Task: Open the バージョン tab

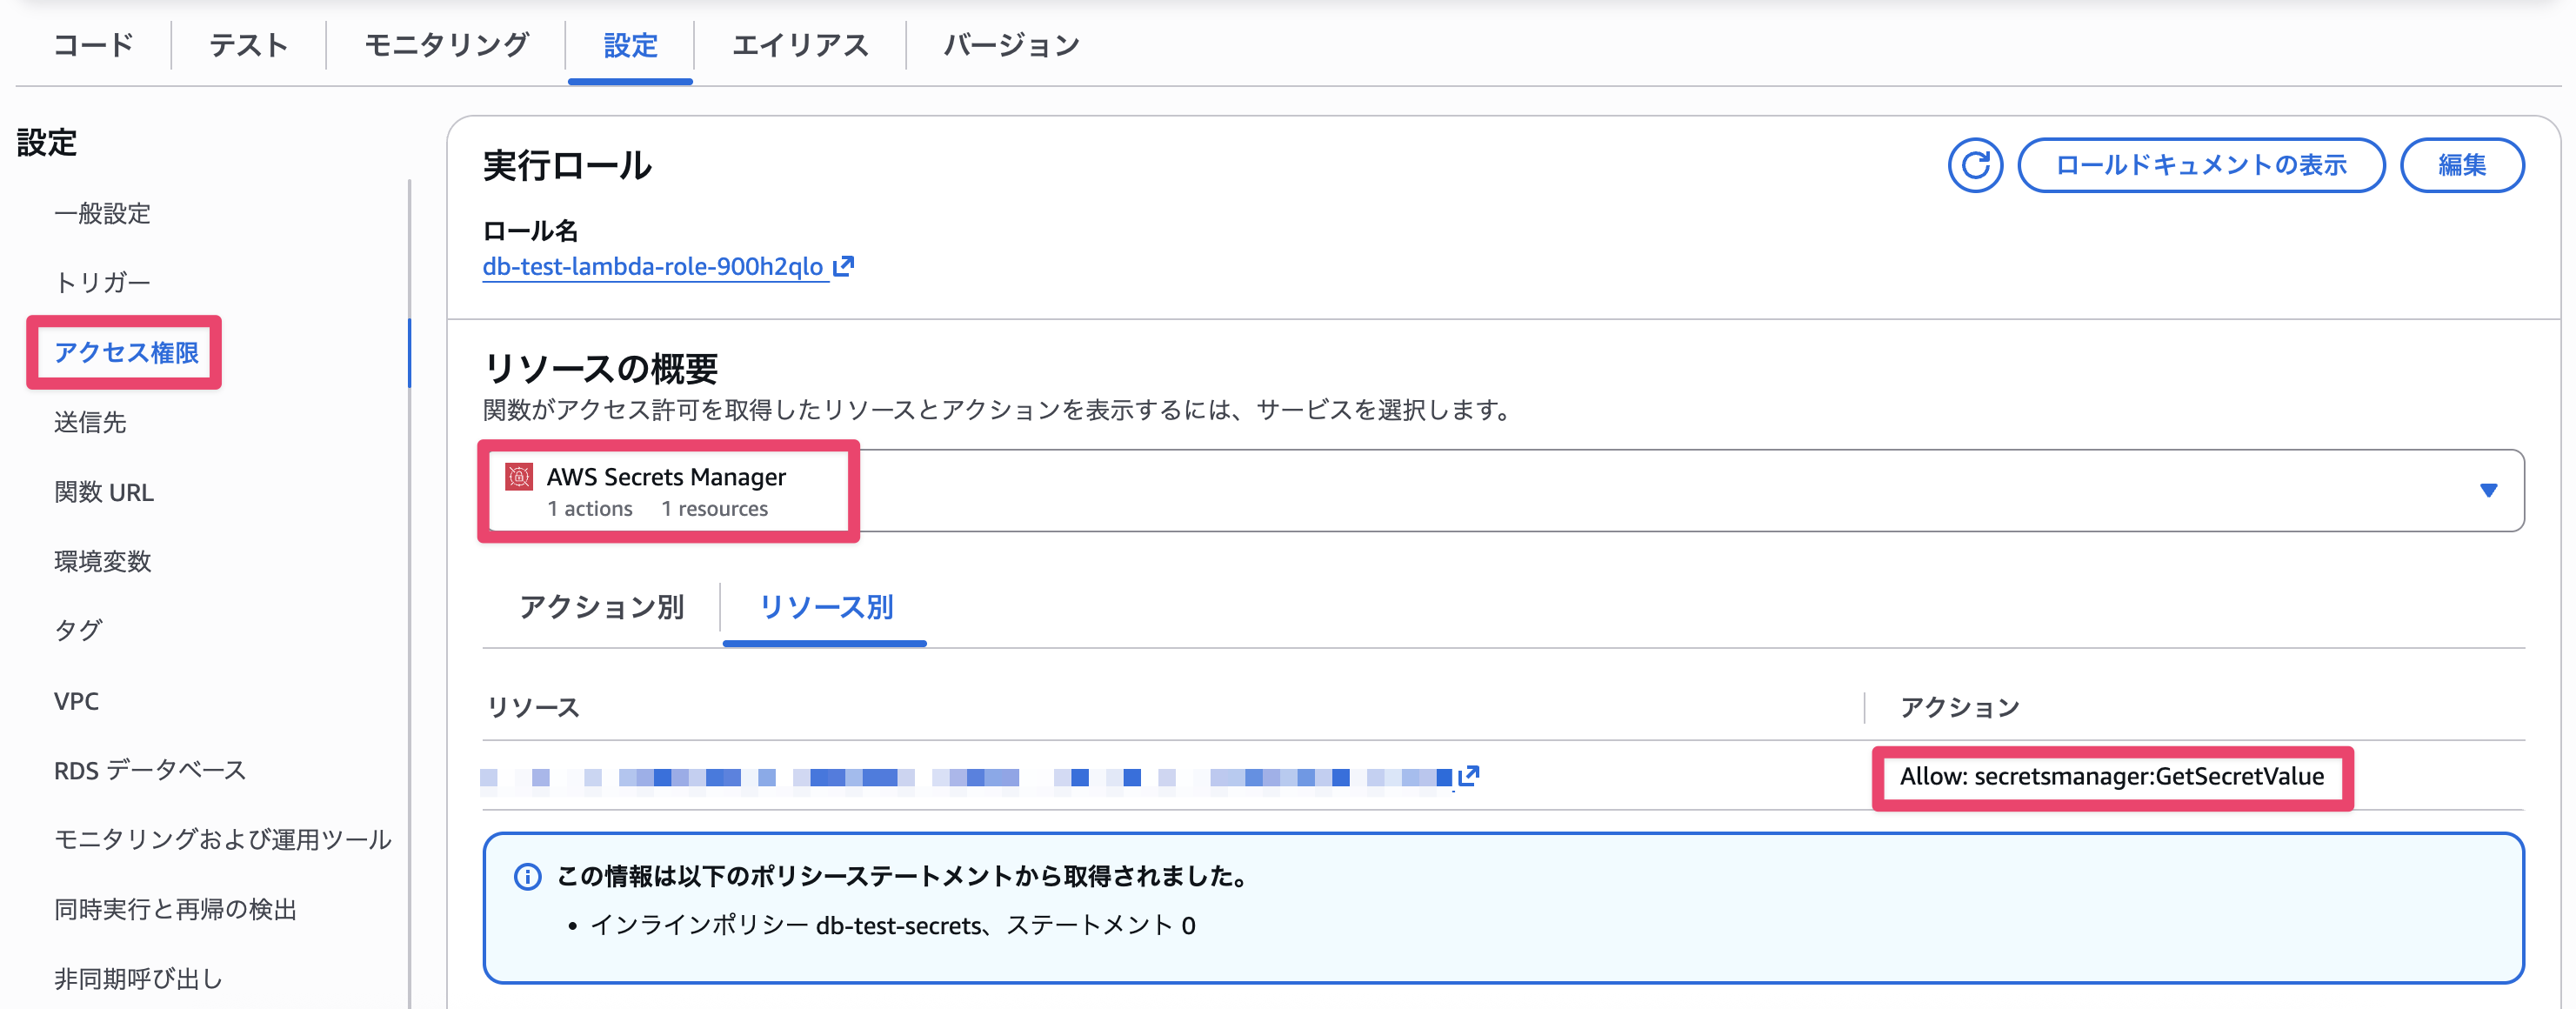Action: coord(1011,45)
